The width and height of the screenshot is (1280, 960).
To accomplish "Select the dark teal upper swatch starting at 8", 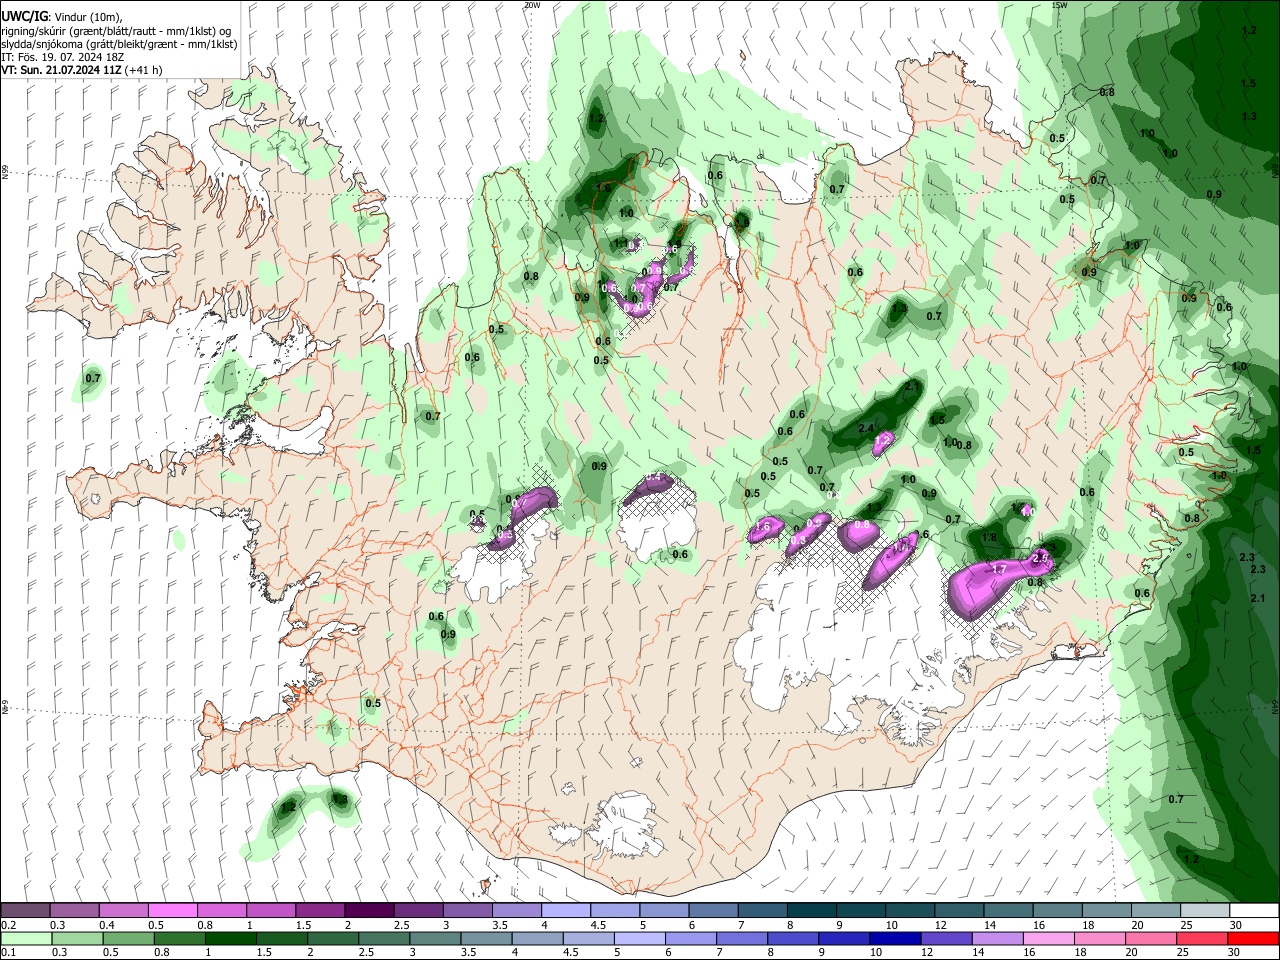I will pos(811,910).
